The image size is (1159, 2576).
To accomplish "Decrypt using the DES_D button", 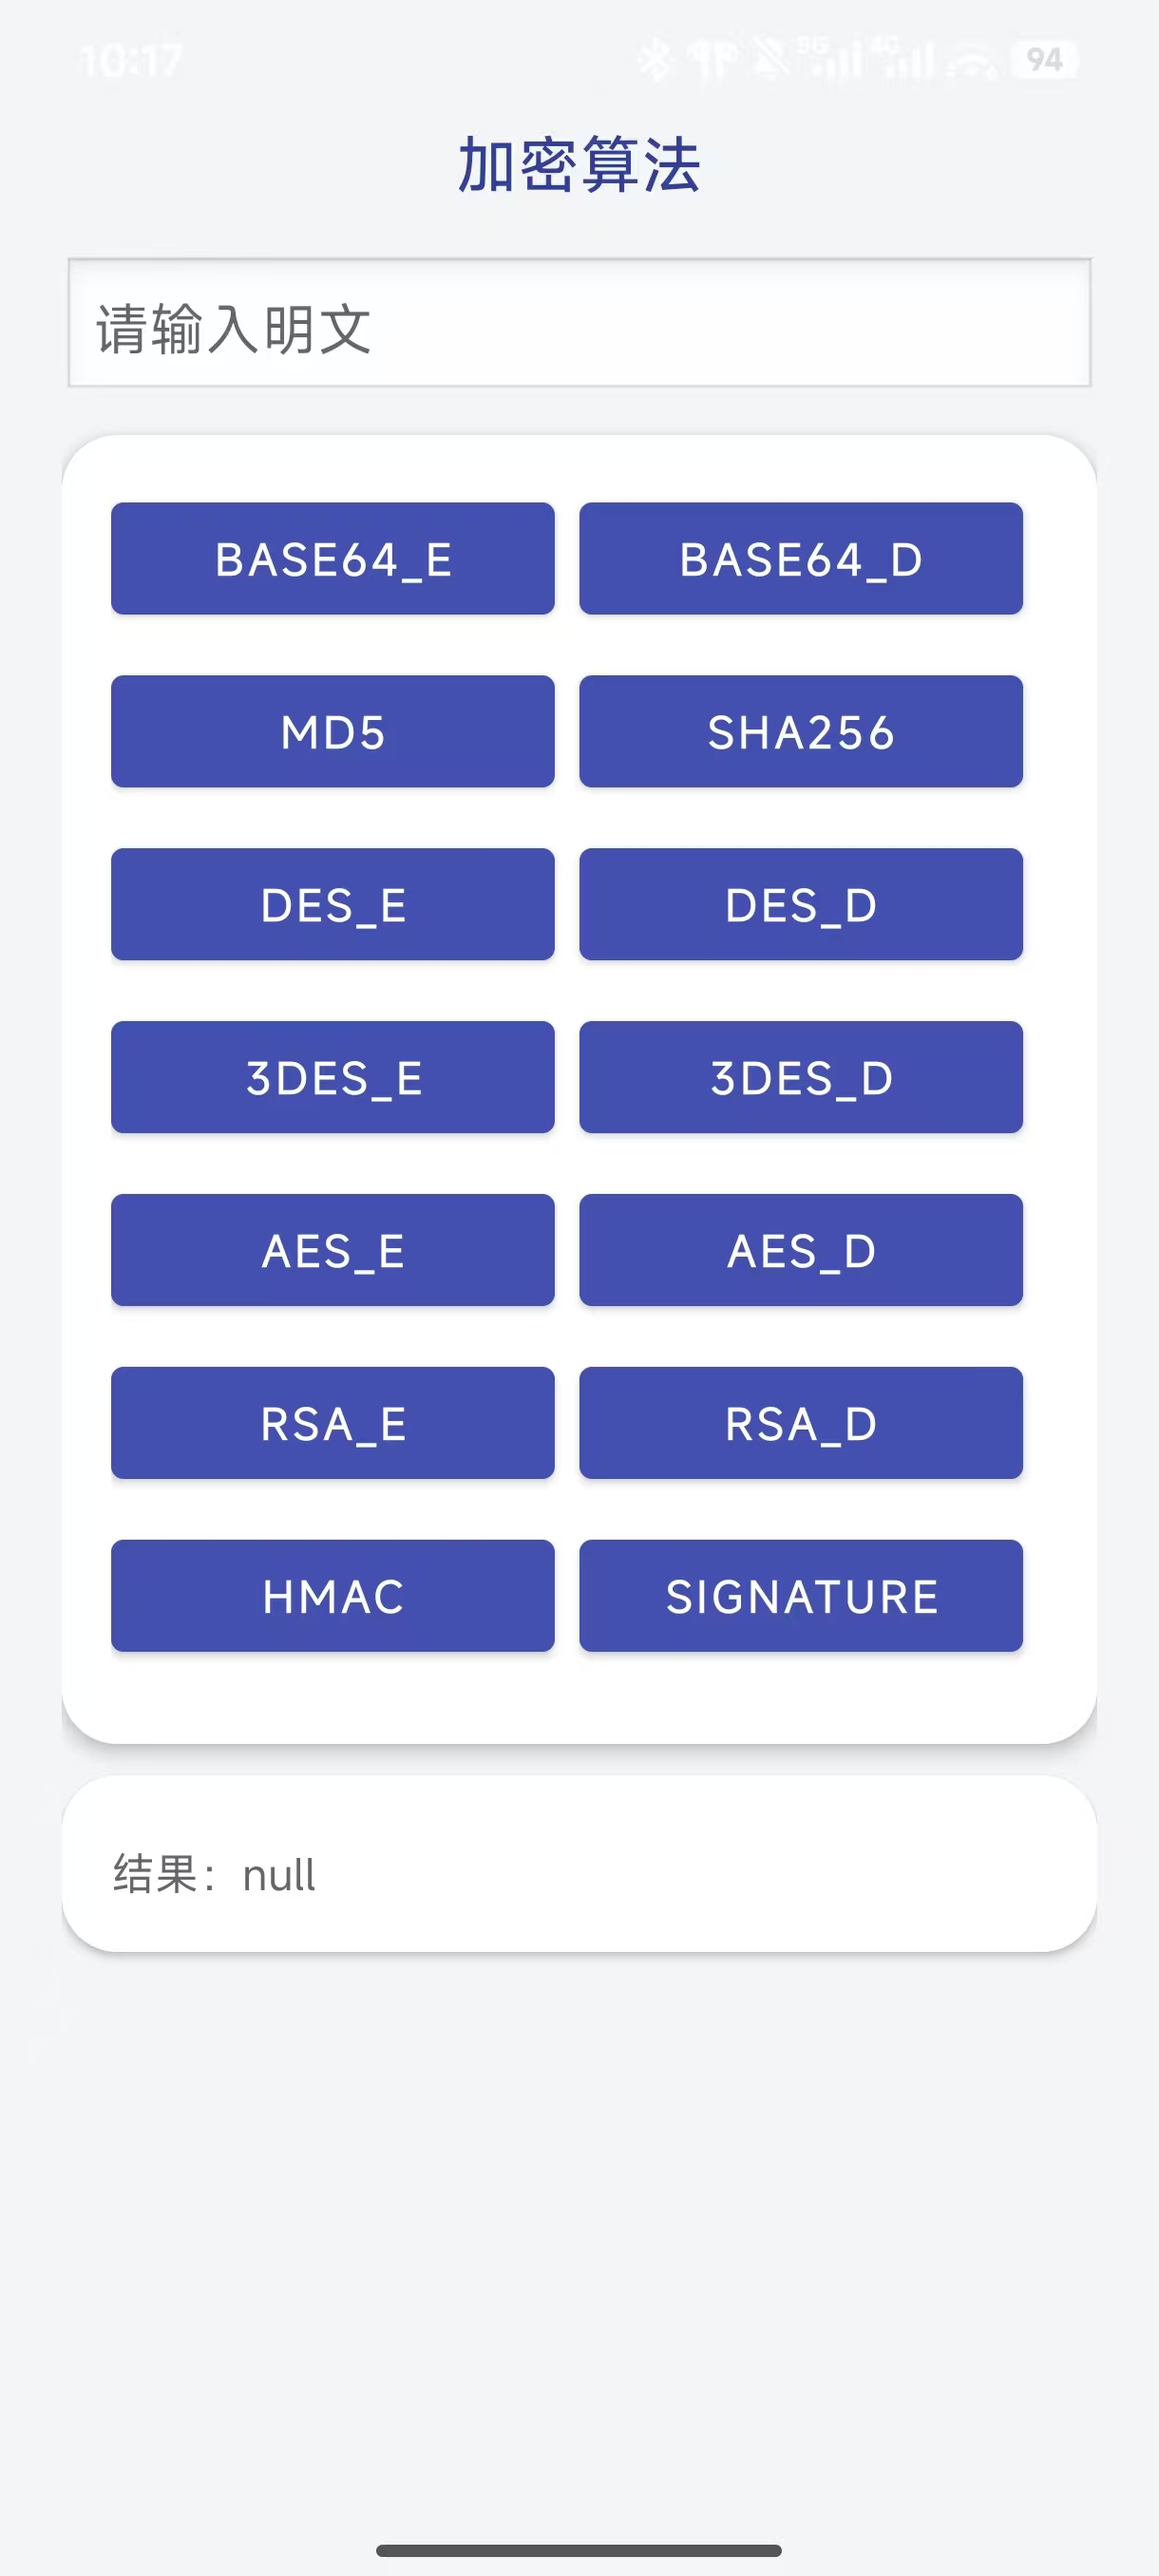I will click(x=801, y=904).
